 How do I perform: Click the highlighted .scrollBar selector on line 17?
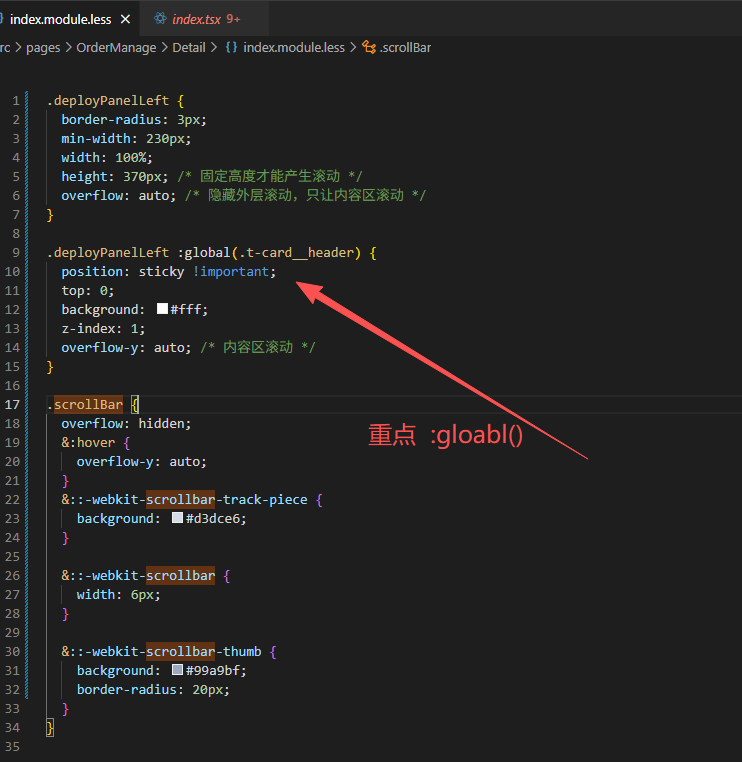85,404
